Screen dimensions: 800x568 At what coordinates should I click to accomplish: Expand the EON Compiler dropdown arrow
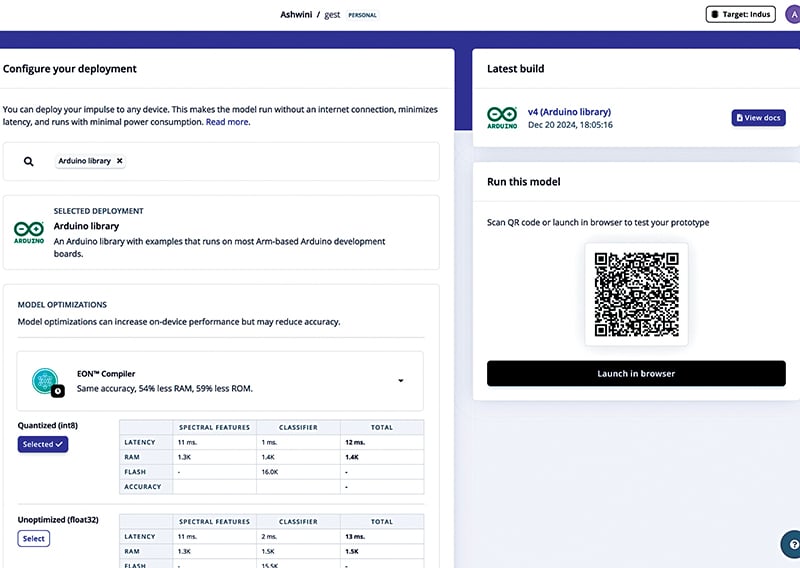pyautogui.click(x=401, y=381)
